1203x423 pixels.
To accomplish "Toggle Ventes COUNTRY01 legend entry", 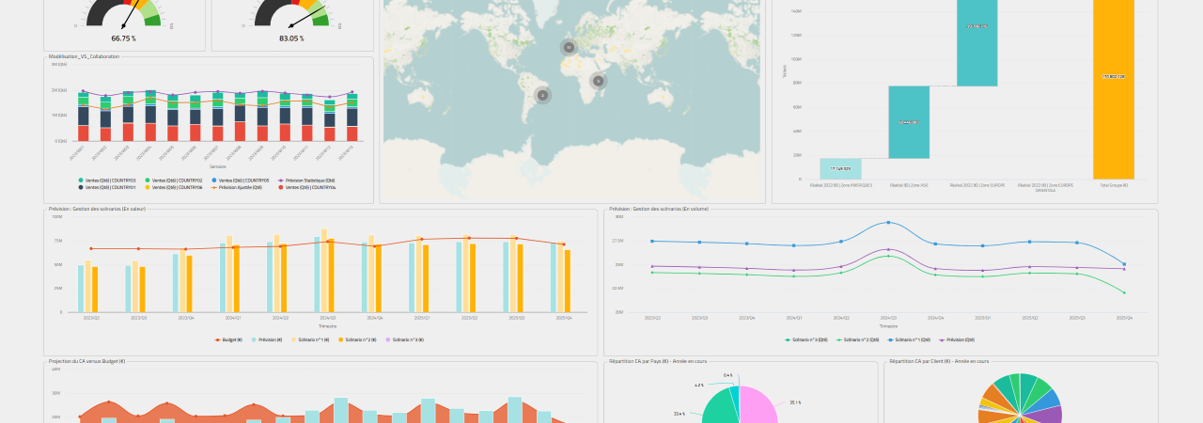I will click(107, 187).
